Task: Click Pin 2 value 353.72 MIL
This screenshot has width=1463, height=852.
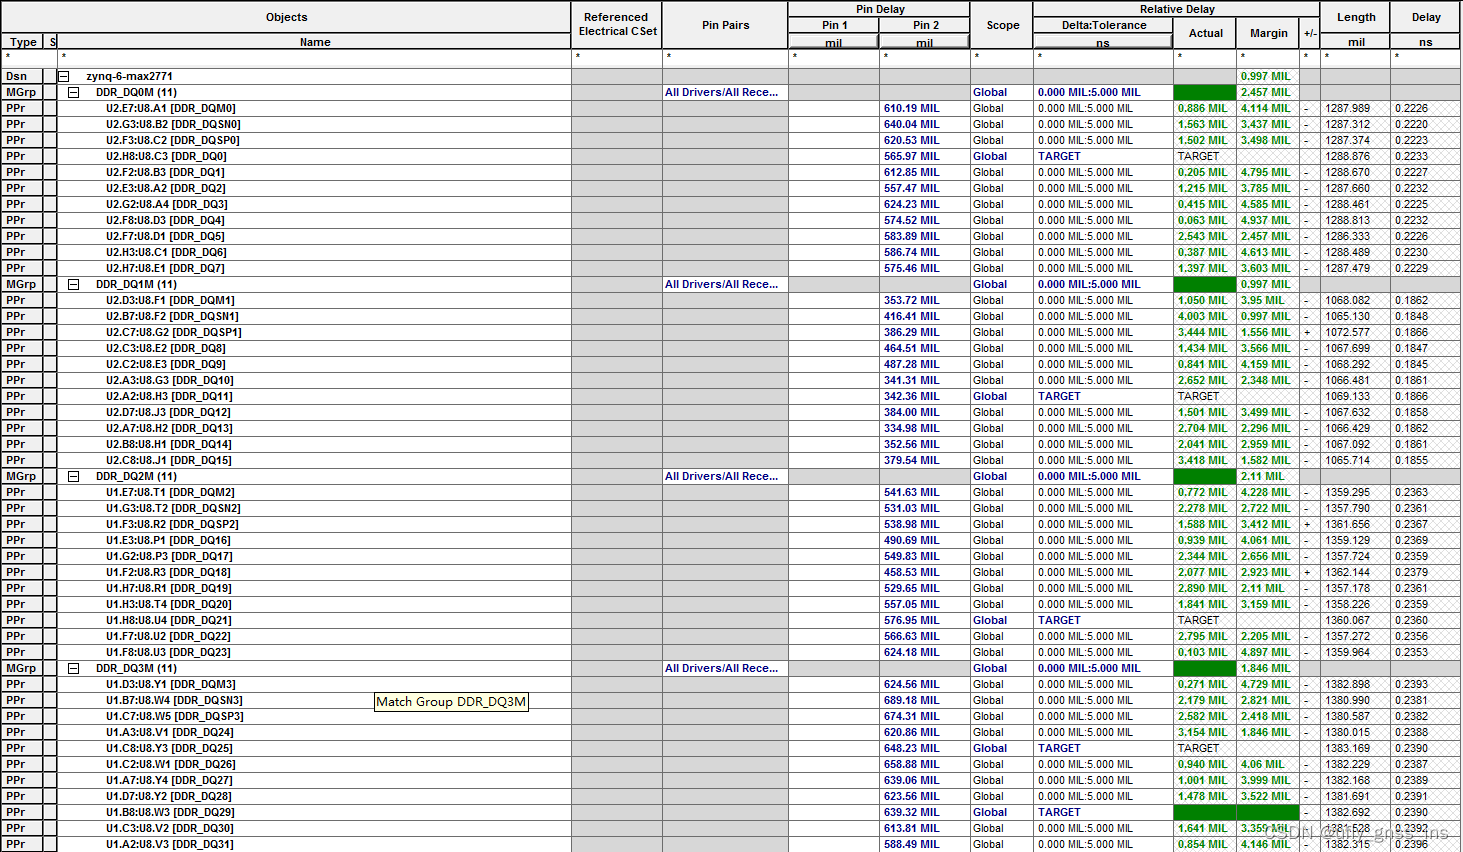Action: [911, 300]
